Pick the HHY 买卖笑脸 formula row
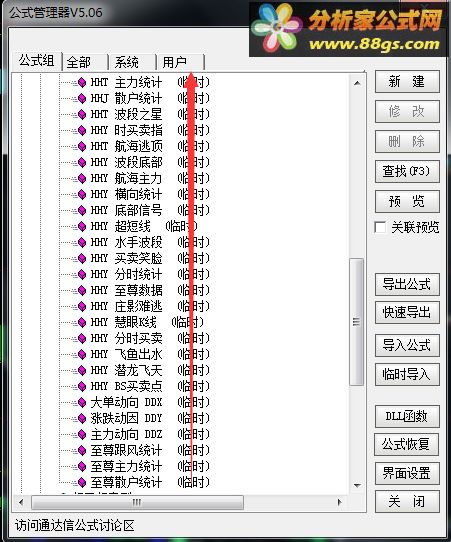451x542 pixels. pyautogui.click(x=150, y=258)
